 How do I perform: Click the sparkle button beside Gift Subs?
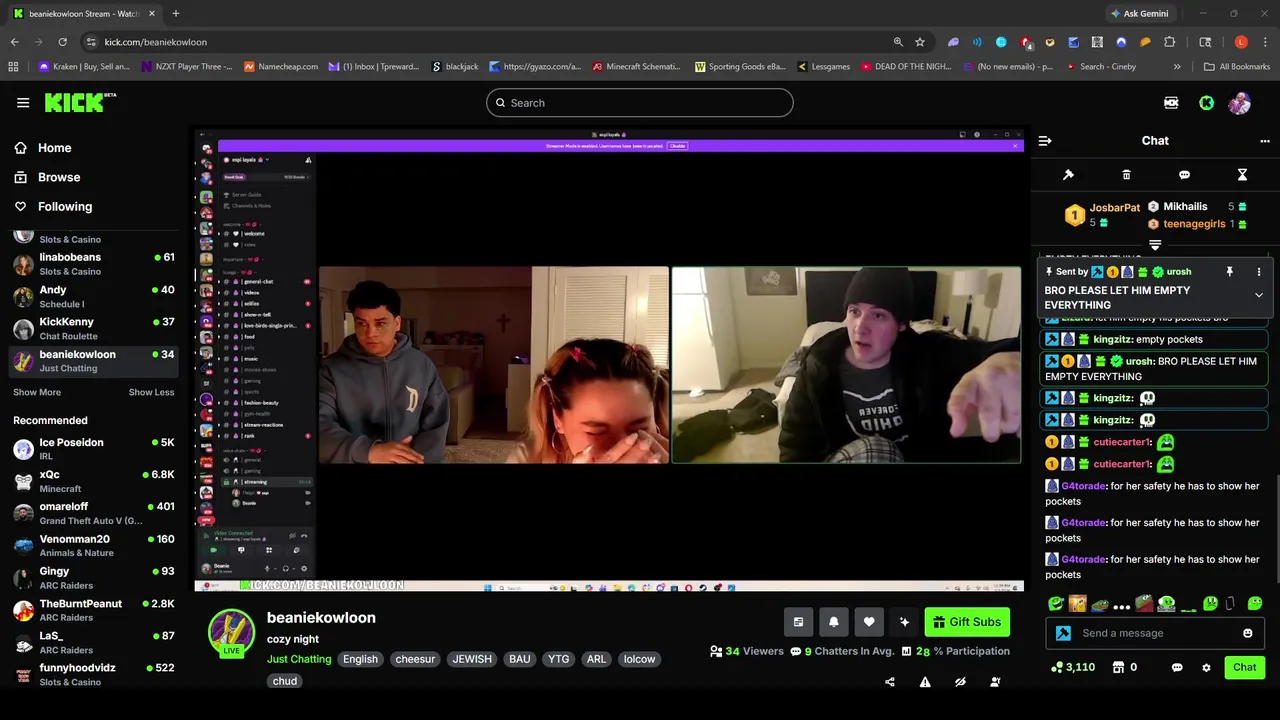[904, 622]
